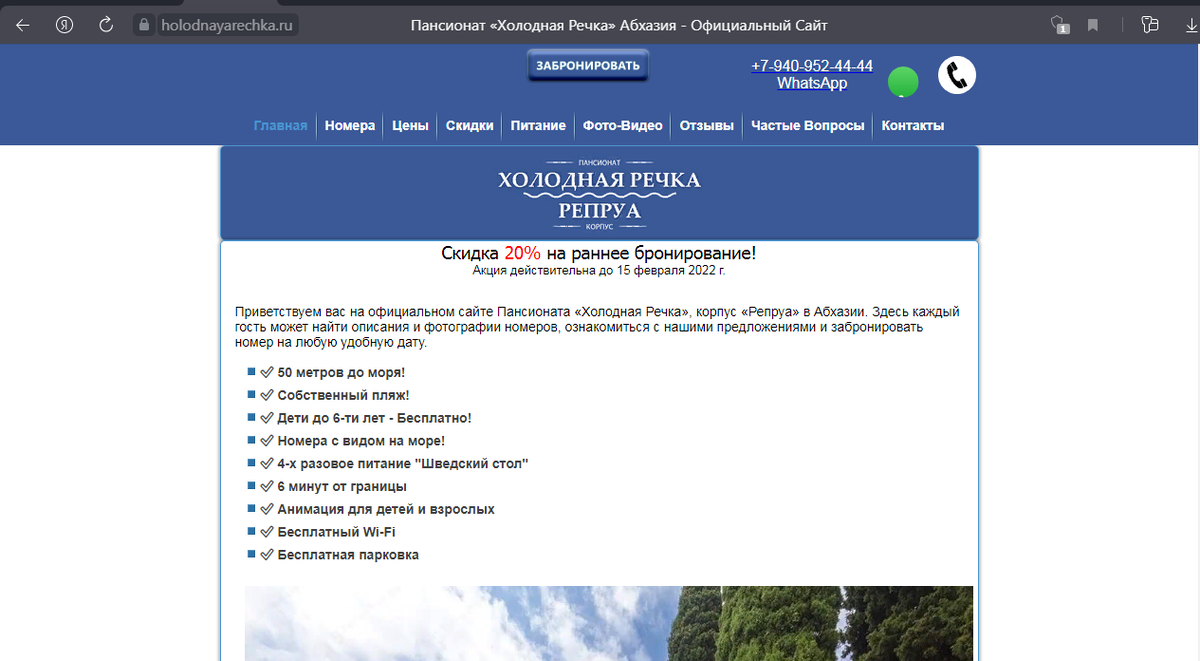The width and height of the screenshot is (1200, 661).
Task: Go to the Контакты tab
Action: coord(912,125)
